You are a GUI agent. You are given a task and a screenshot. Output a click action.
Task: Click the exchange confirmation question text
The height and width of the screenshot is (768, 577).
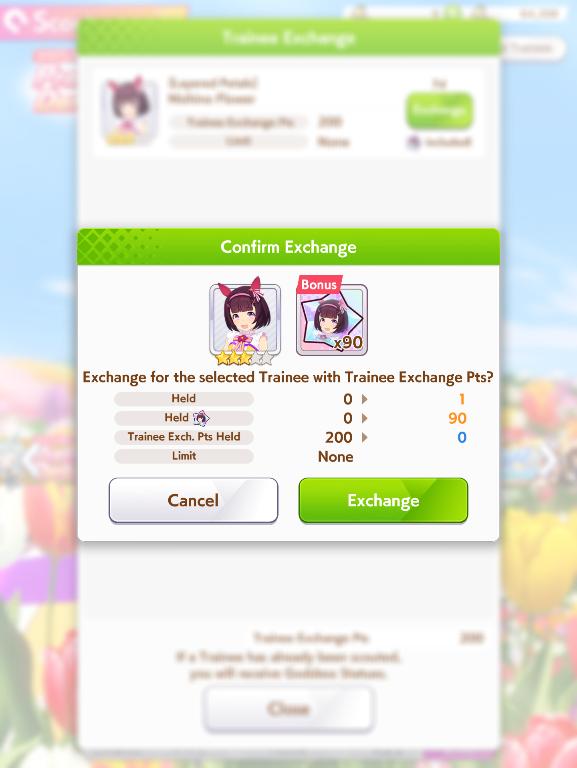[288, 377]
